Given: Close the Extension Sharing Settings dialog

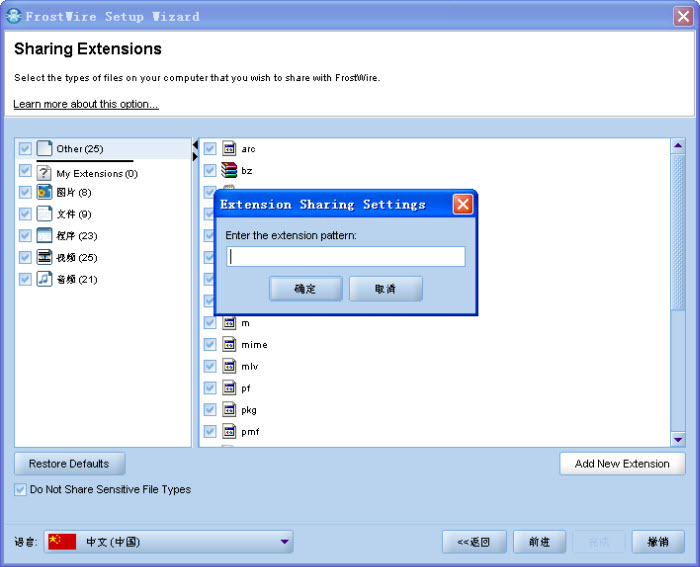Looking at the screenshot, I should pos(463,204).
